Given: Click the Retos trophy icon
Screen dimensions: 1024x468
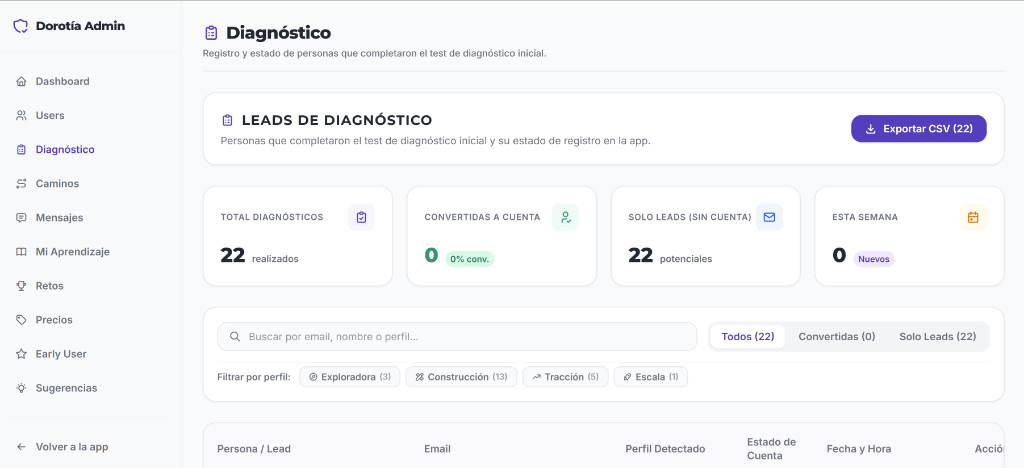Looking at the screenshot, I should tap(21, 286).
